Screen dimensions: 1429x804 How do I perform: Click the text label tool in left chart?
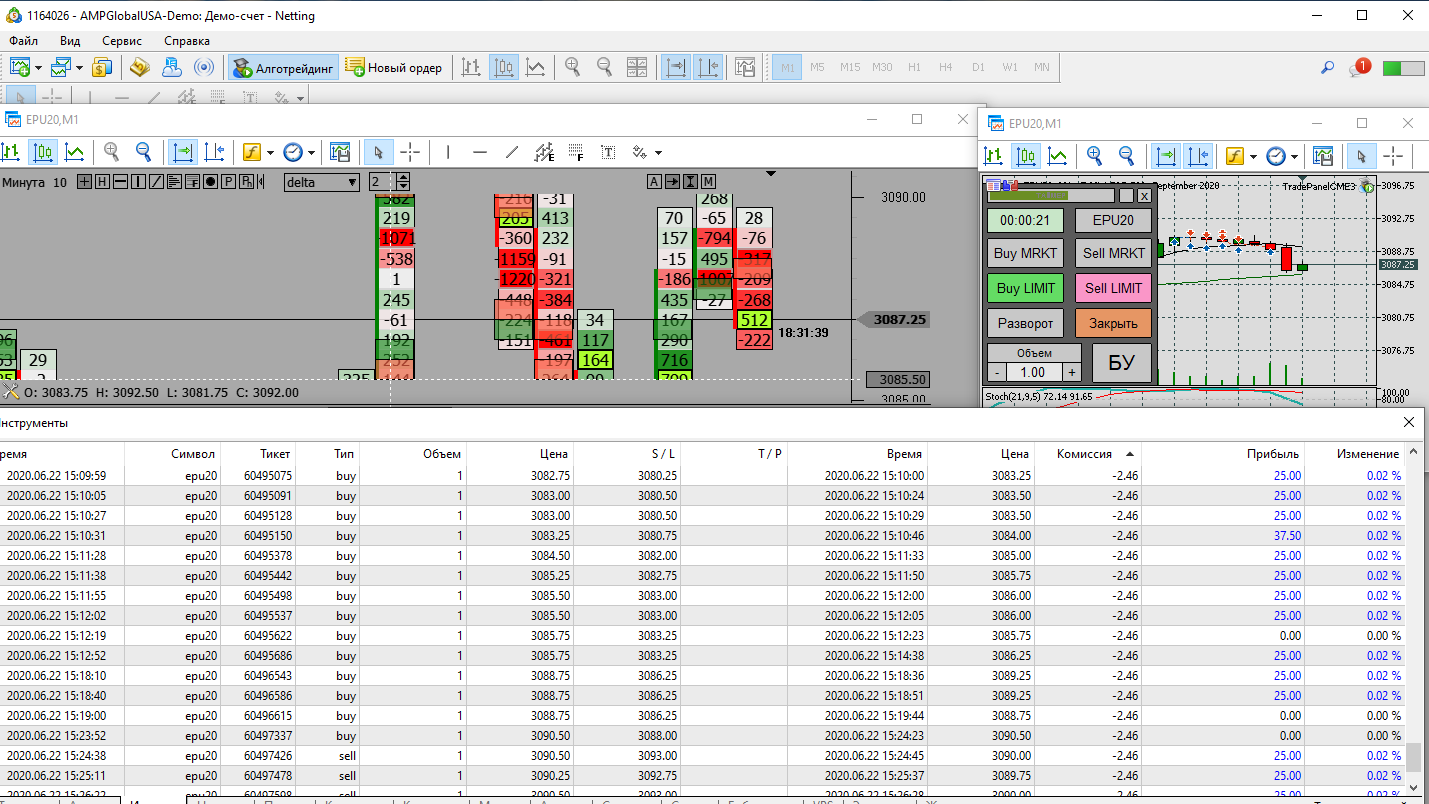[x=608, y=153]
